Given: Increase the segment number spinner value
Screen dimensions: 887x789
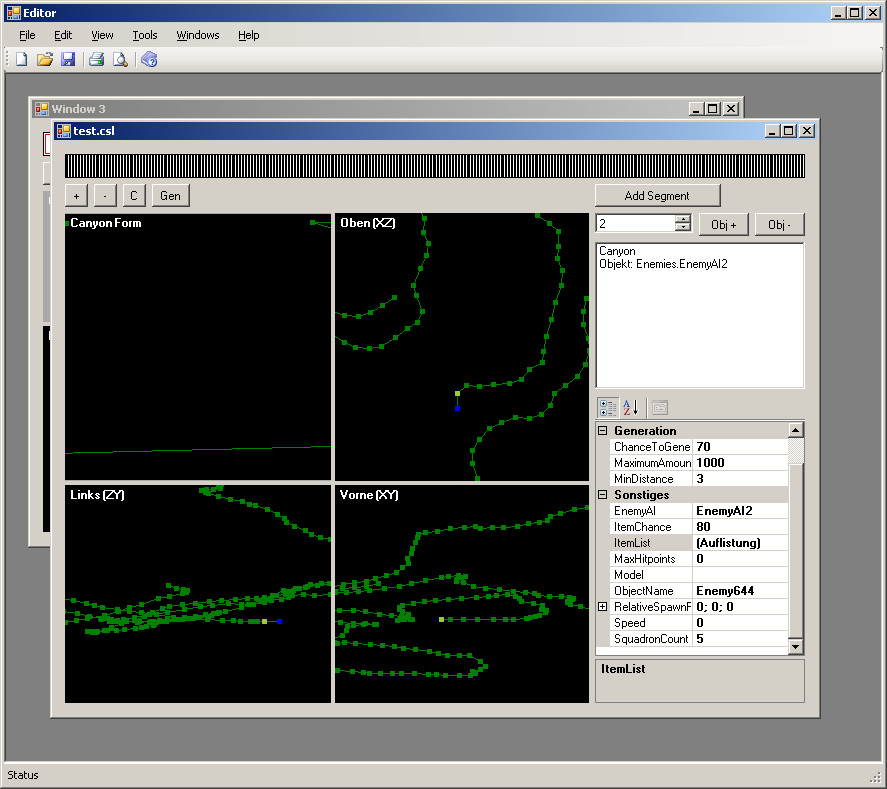Looking at the screenshot, I should 683,219.
